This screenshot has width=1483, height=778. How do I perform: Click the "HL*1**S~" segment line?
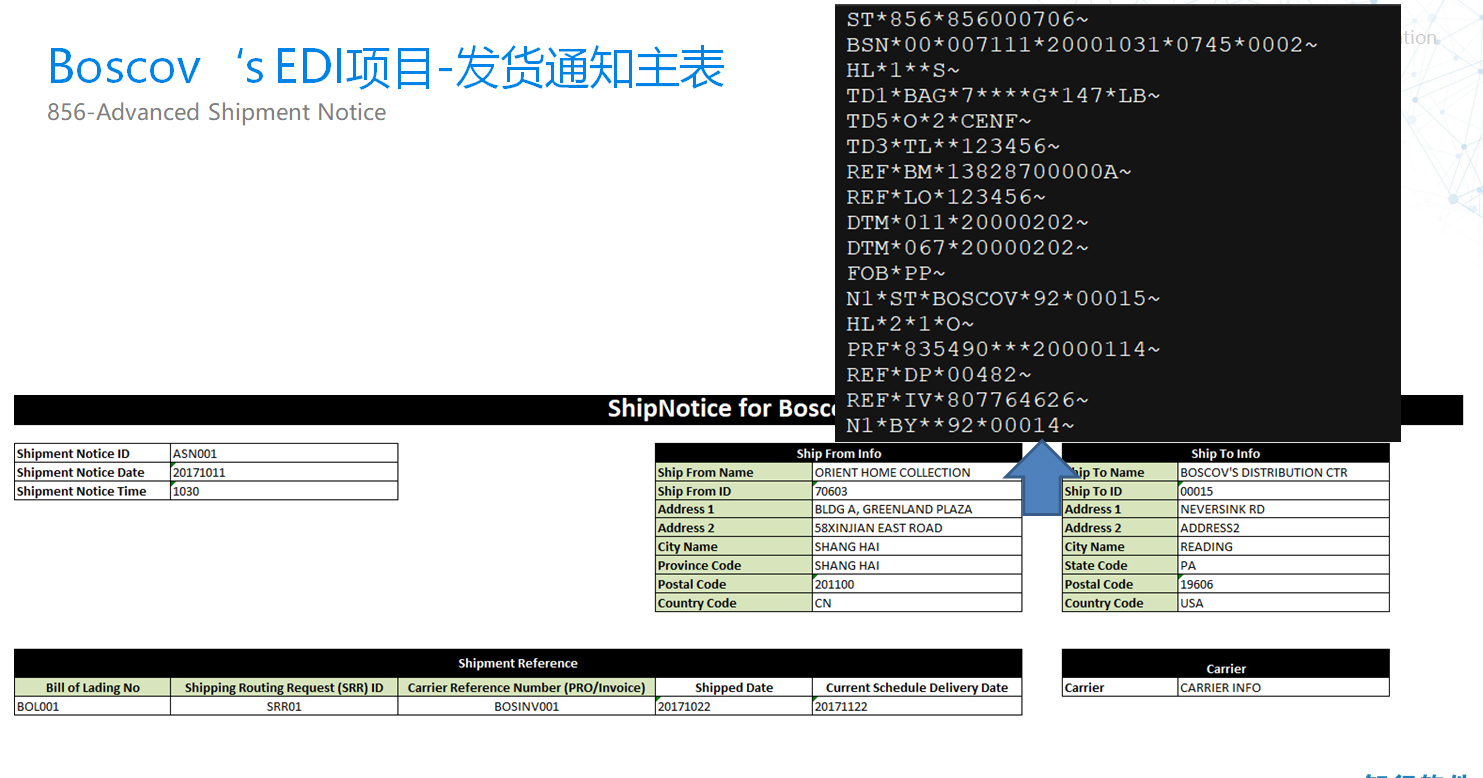tap(903, 70)
